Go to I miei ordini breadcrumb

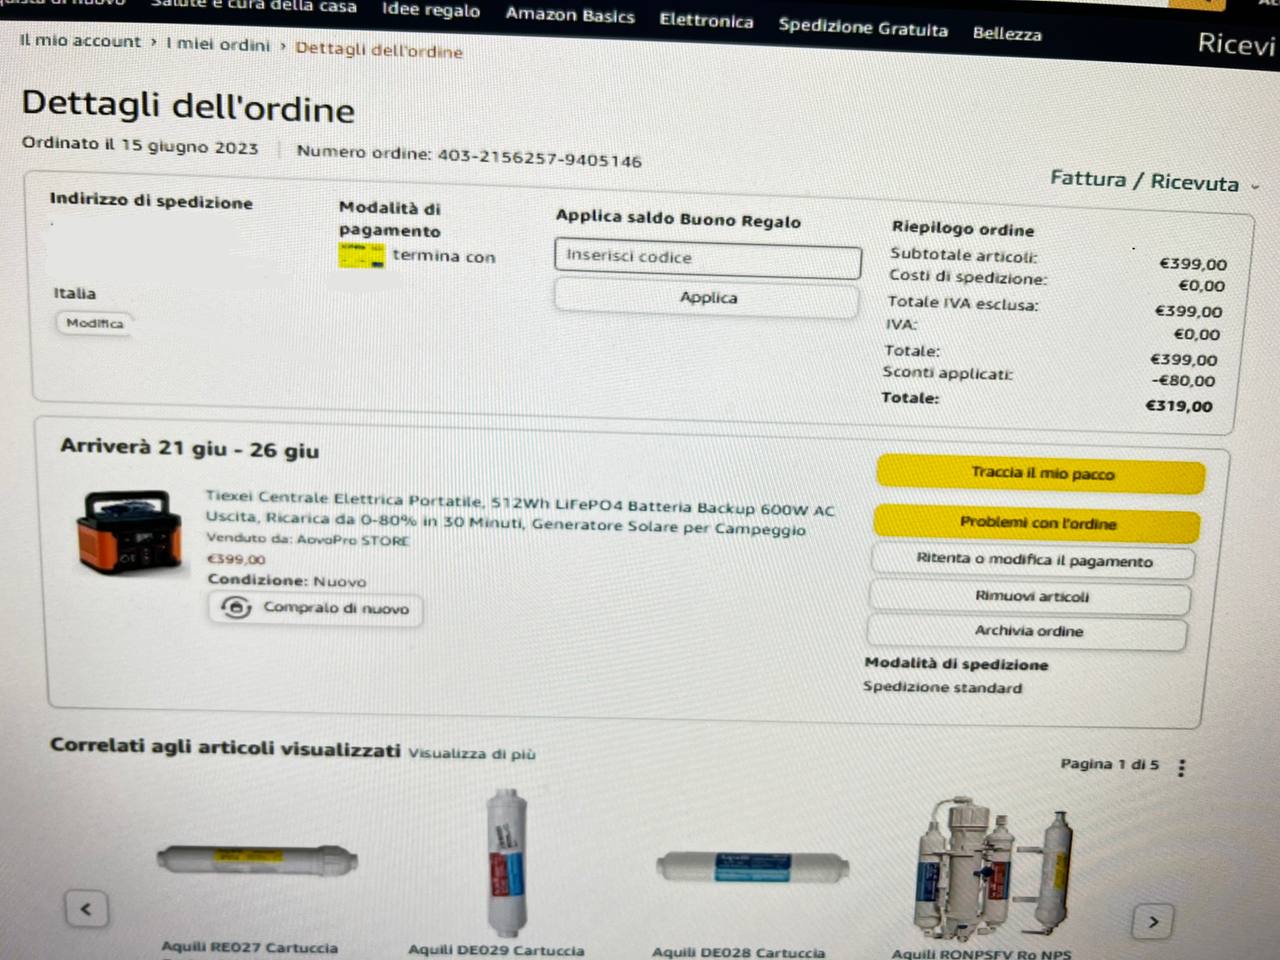pos(218,44)
